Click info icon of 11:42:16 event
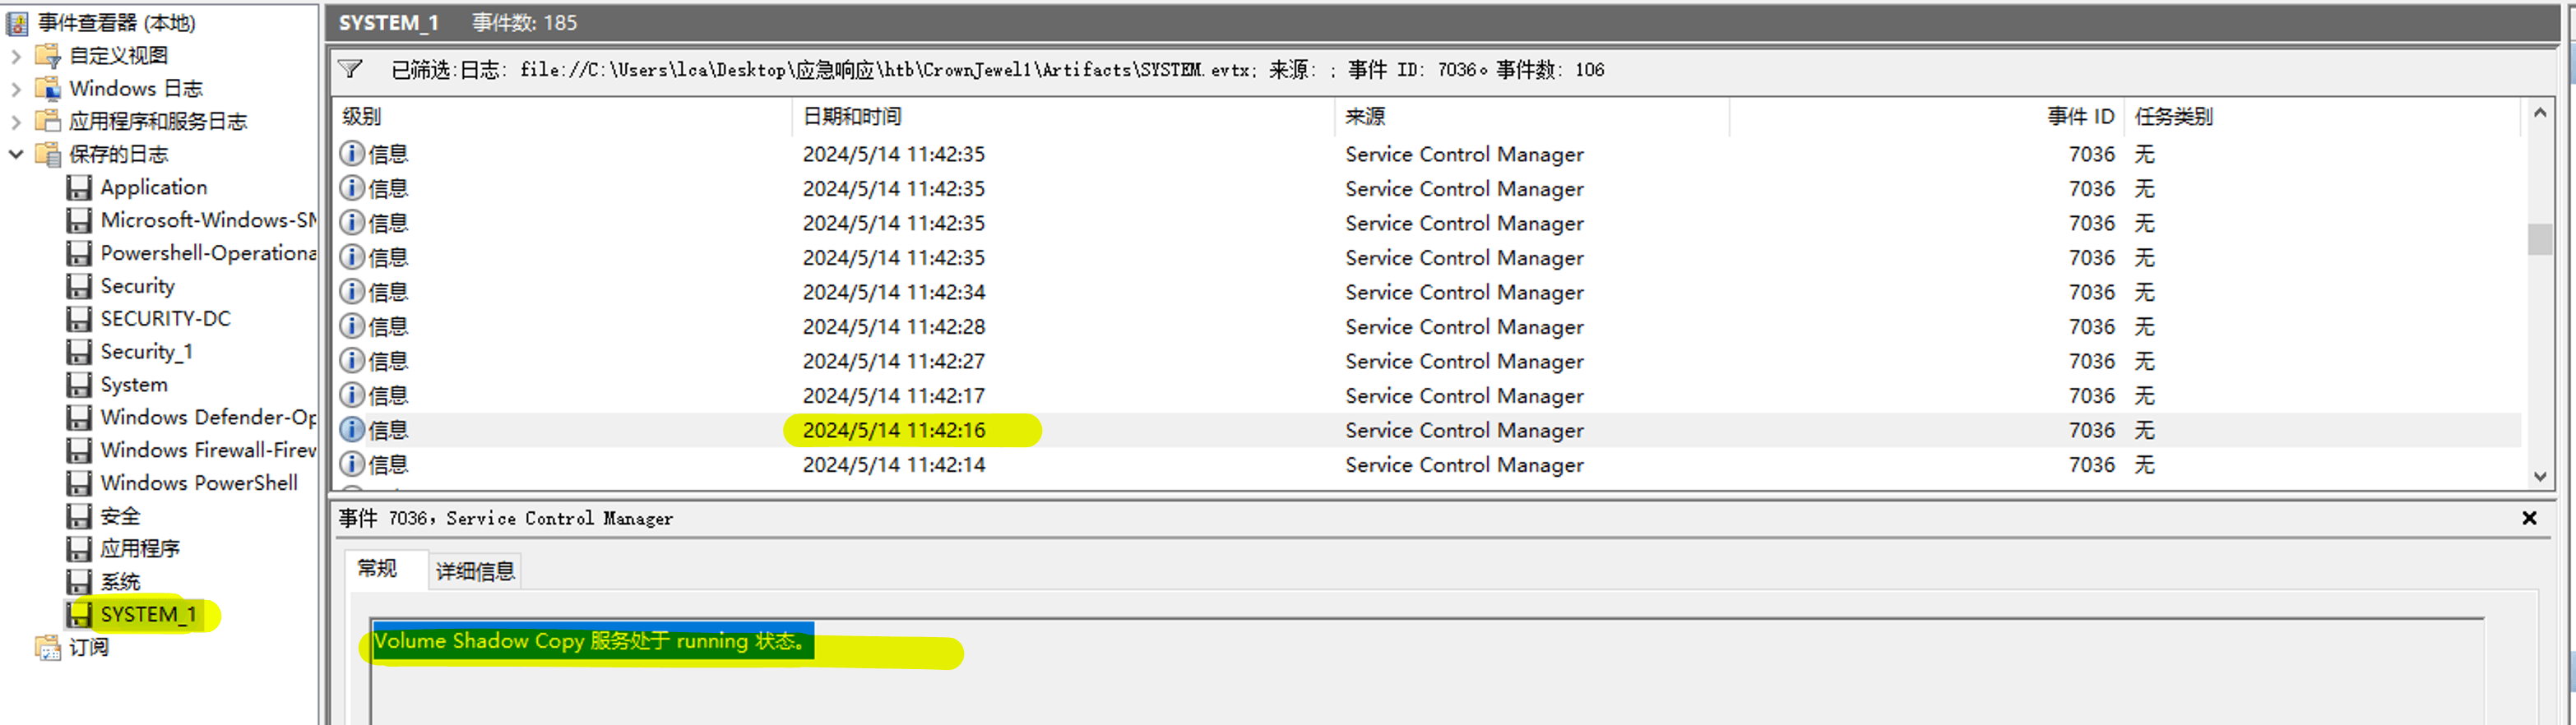This screenshot has width=2576, height=725. pos(351,430)
